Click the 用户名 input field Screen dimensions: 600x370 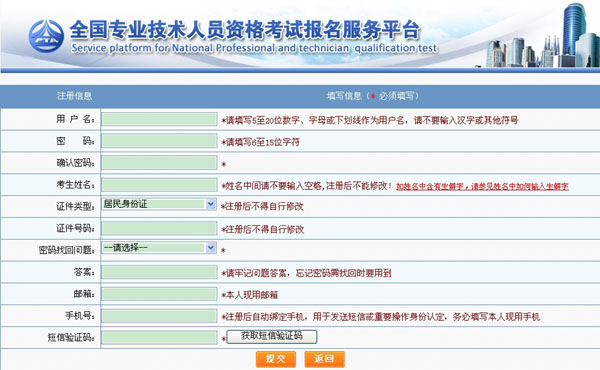pos(159,119)
